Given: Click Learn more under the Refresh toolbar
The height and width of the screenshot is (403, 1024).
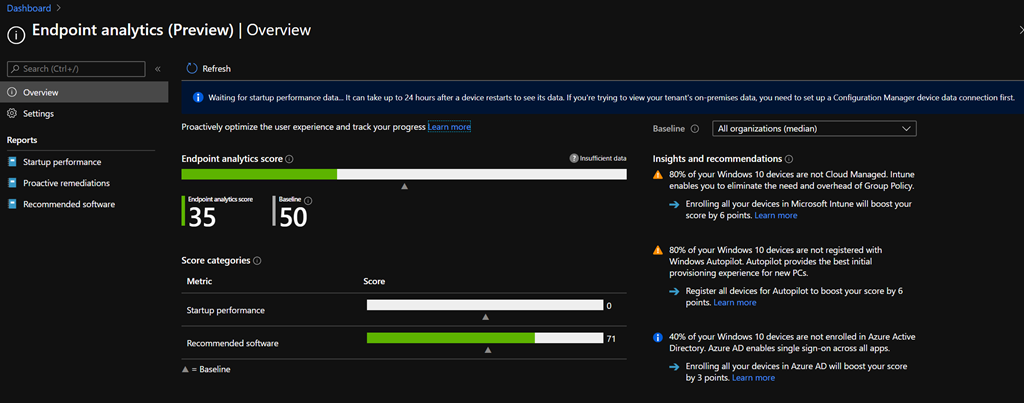Looking at the screenshot, I should (x=449, y=127).
